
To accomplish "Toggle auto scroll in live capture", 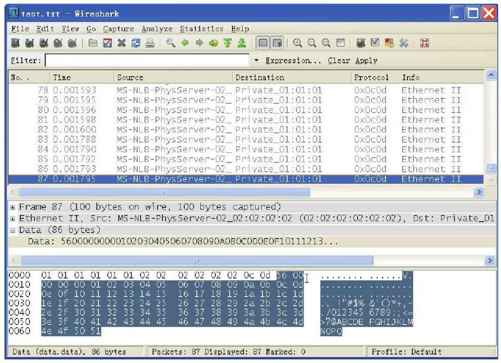I will [277, 43].
